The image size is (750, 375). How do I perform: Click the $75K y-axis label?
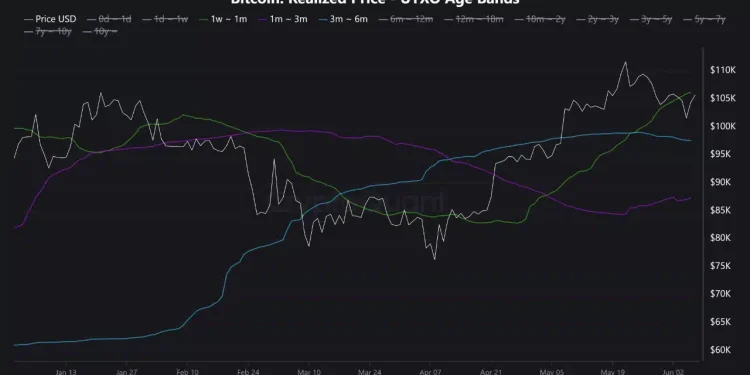coord(721,265)
